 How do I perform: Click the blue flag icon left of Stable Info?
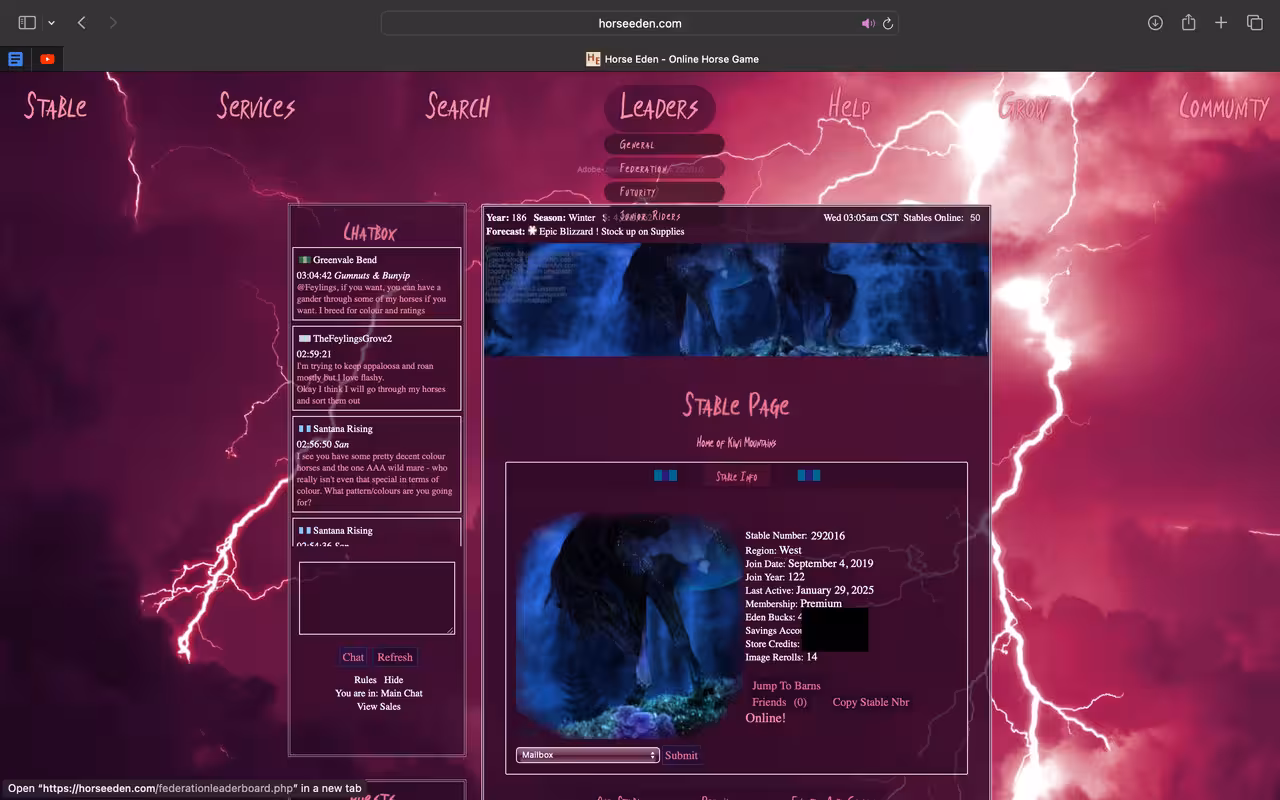[x=666, y=475]
